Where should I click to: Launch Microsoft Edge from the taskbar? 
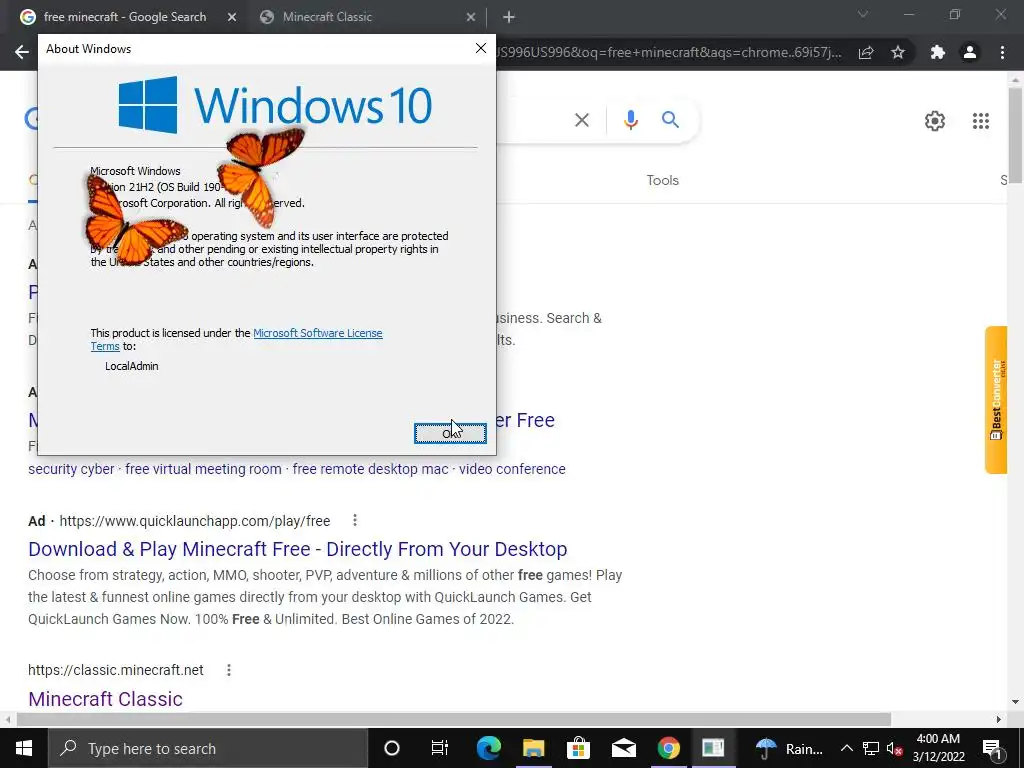tap(488, 748)
